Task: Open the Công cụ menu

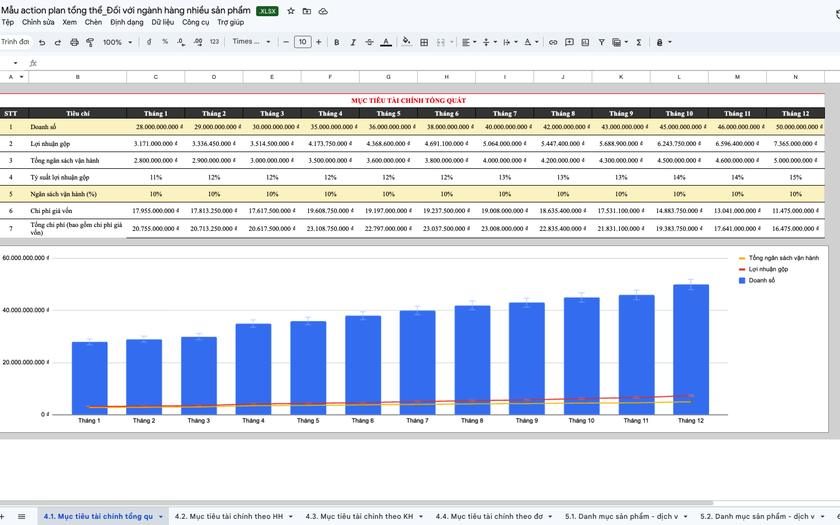Action: click(x=196, y=22)
